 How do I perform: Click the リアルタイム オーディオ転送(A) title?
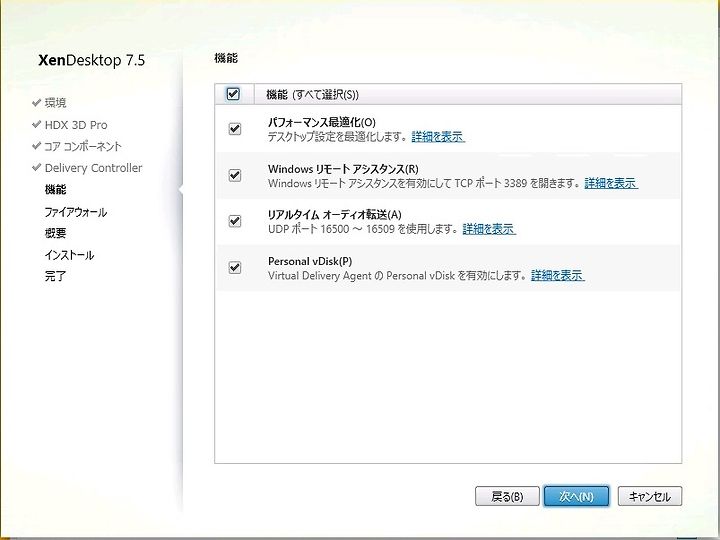(335, 215)
